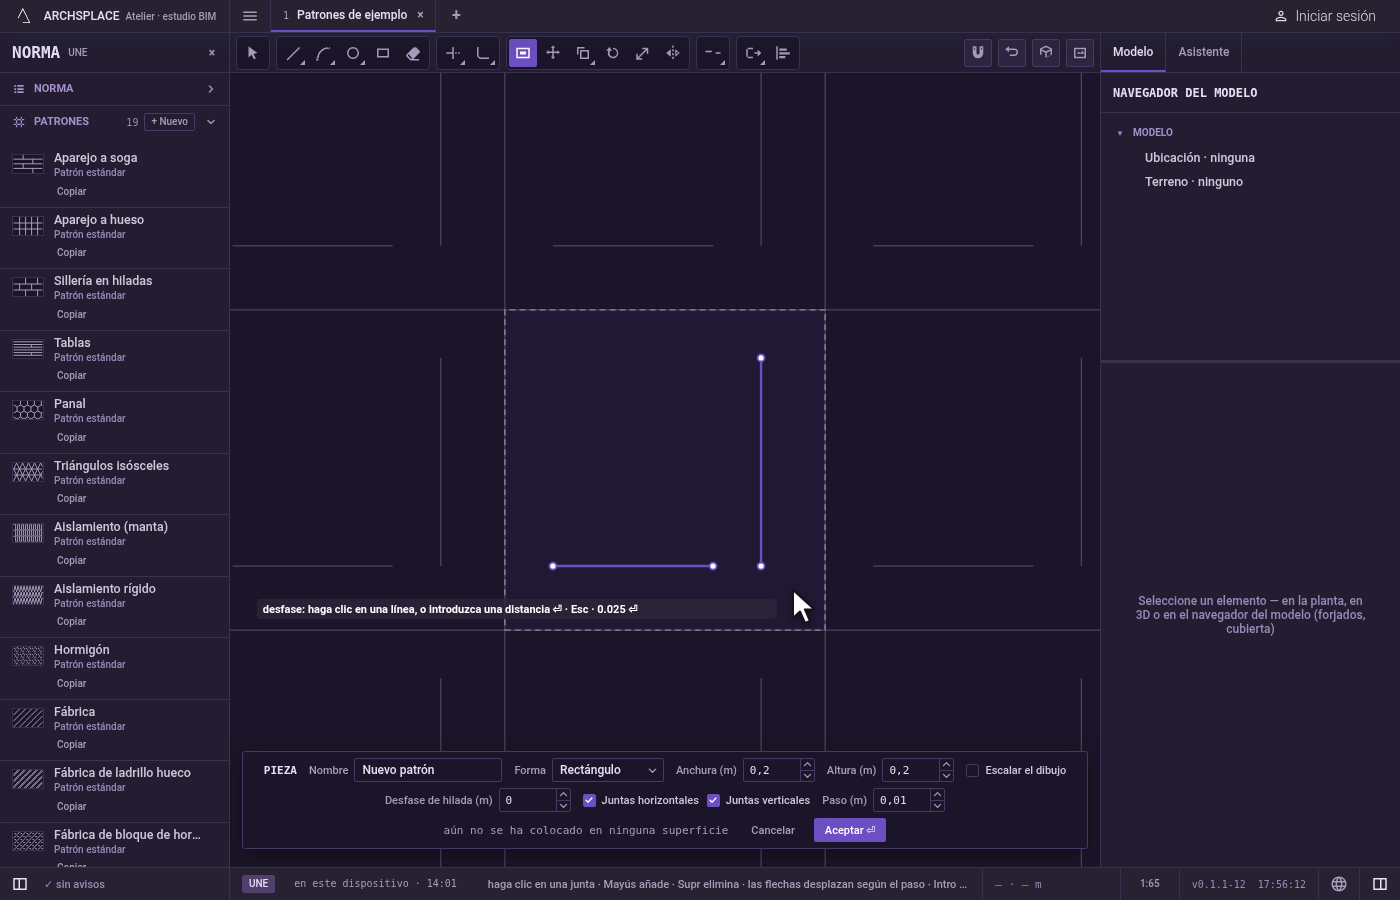Image resolution: width=1400 pixels, height=900 pixels.
Task: Select the eraser tool
Action: click(413, 53)
